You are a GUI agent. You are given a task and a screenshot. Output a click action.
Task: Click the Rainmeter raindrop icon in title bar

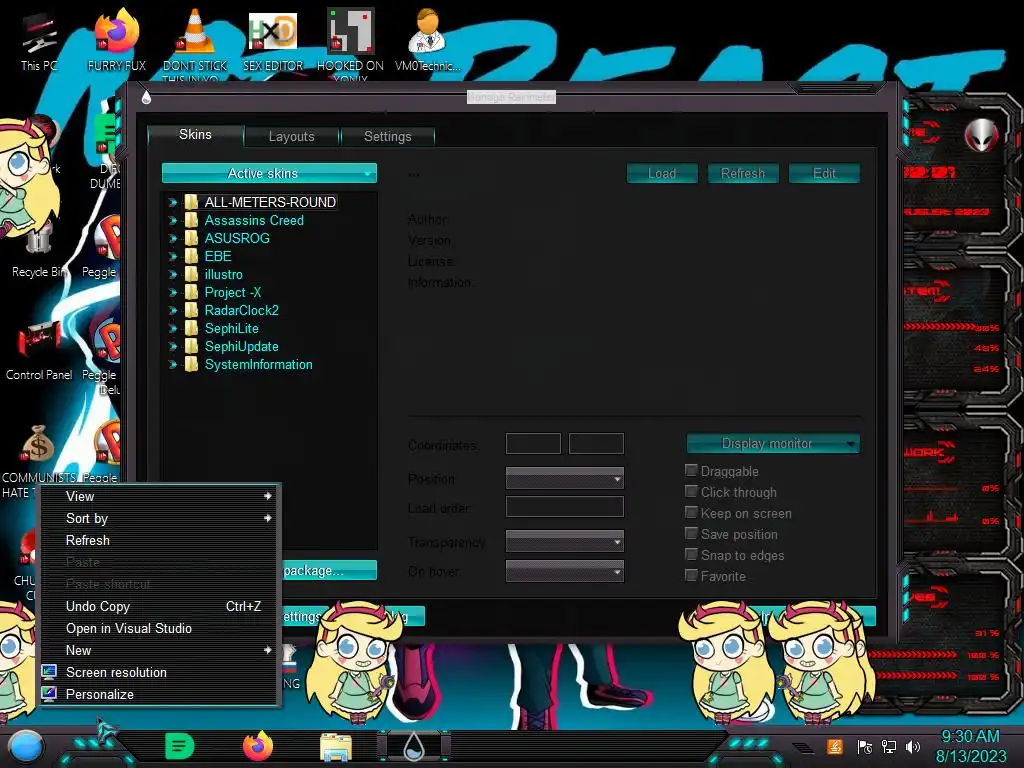146,97
